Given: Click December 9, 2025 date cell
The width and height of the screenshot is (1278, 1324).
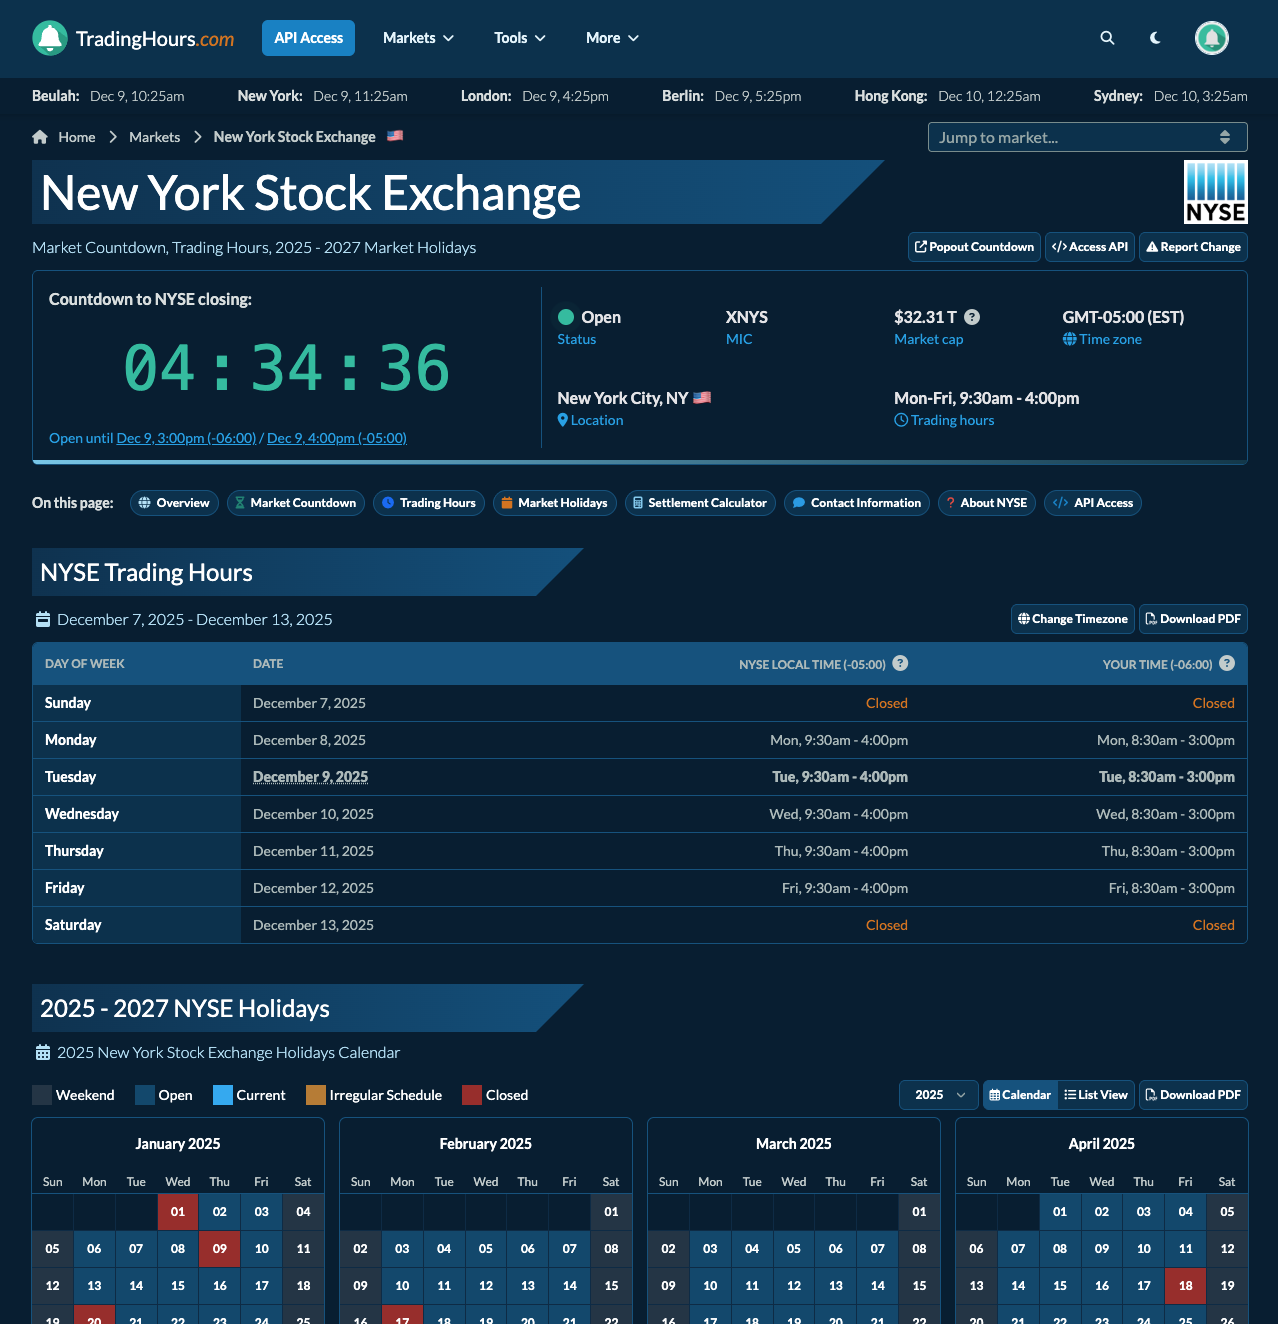Looking at the screenshot, I should (310, 777).
